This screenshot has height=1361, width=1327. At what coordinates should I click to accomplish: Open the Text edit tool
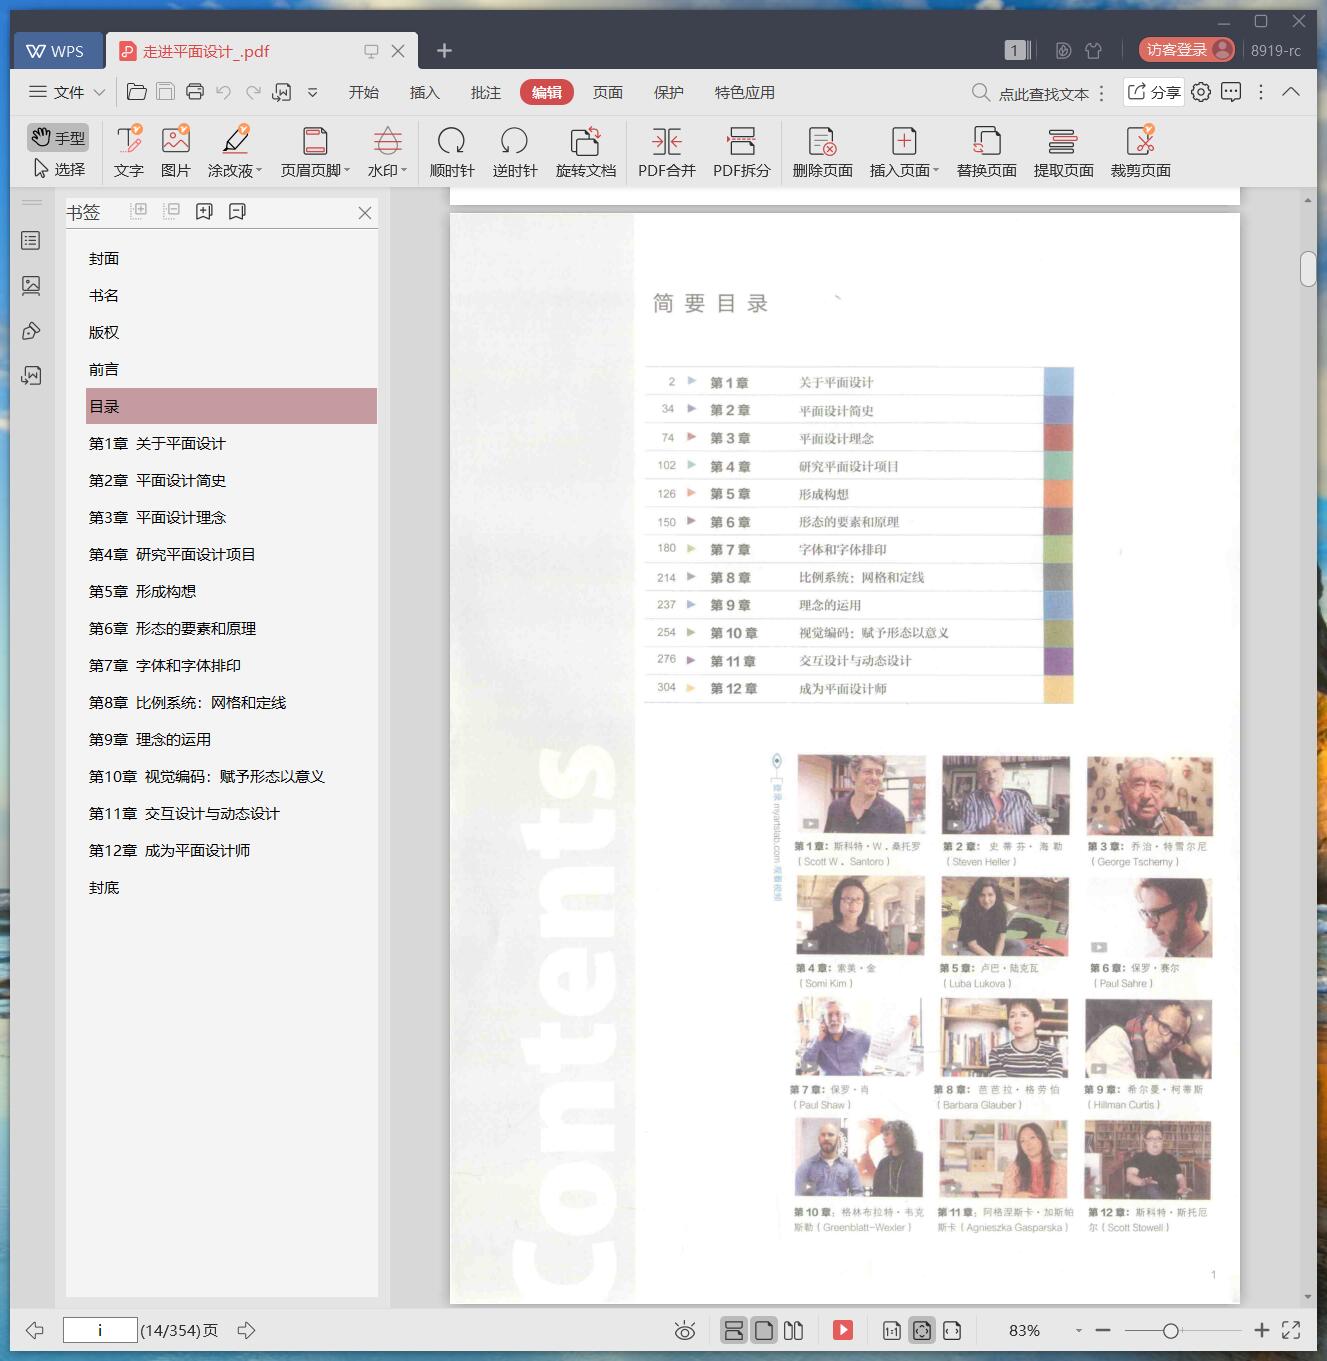point(128,152)
